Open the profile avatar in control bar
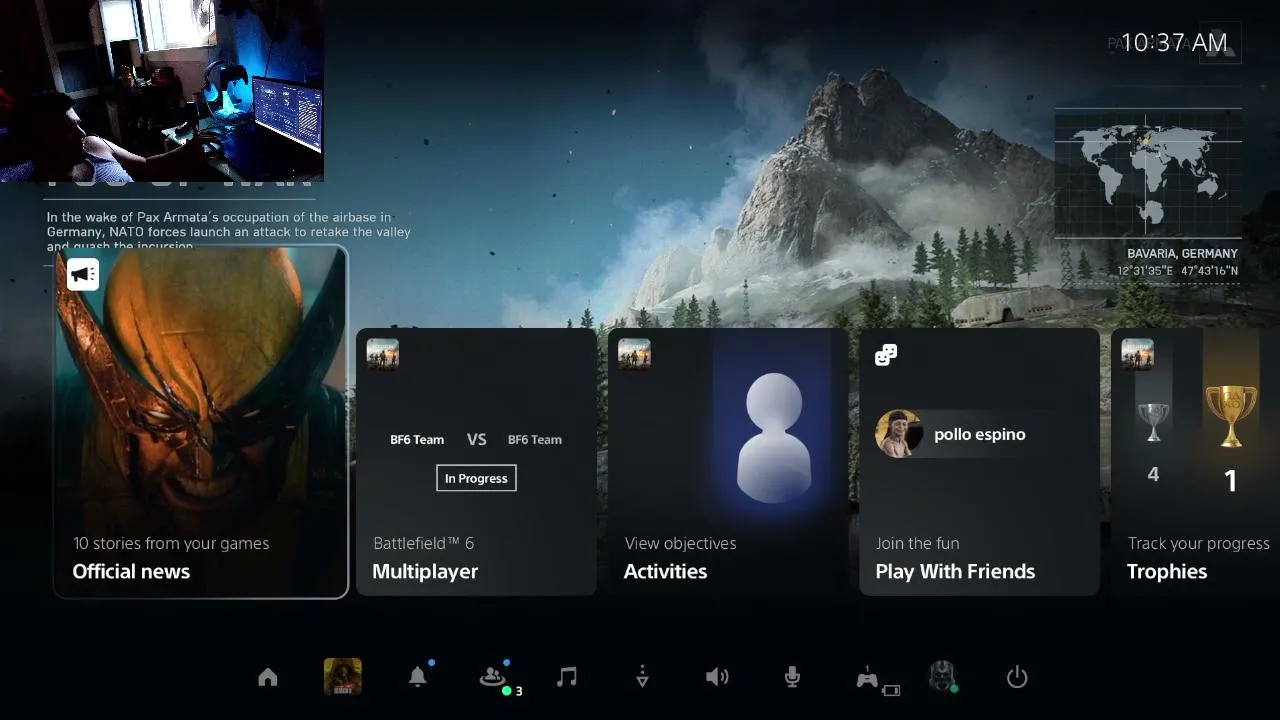1280x720 pixels. [943, 676]
